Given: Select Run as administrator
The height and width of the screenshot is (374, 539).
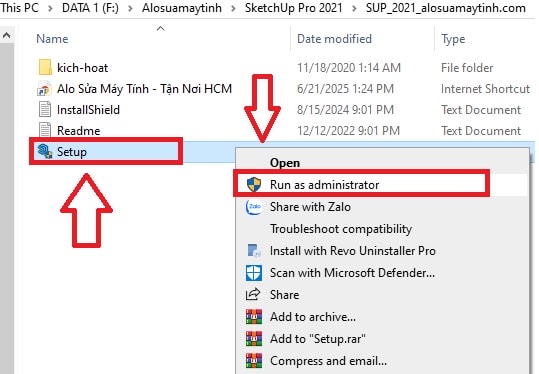Looking at the screenshot, I should click(324, 185).
